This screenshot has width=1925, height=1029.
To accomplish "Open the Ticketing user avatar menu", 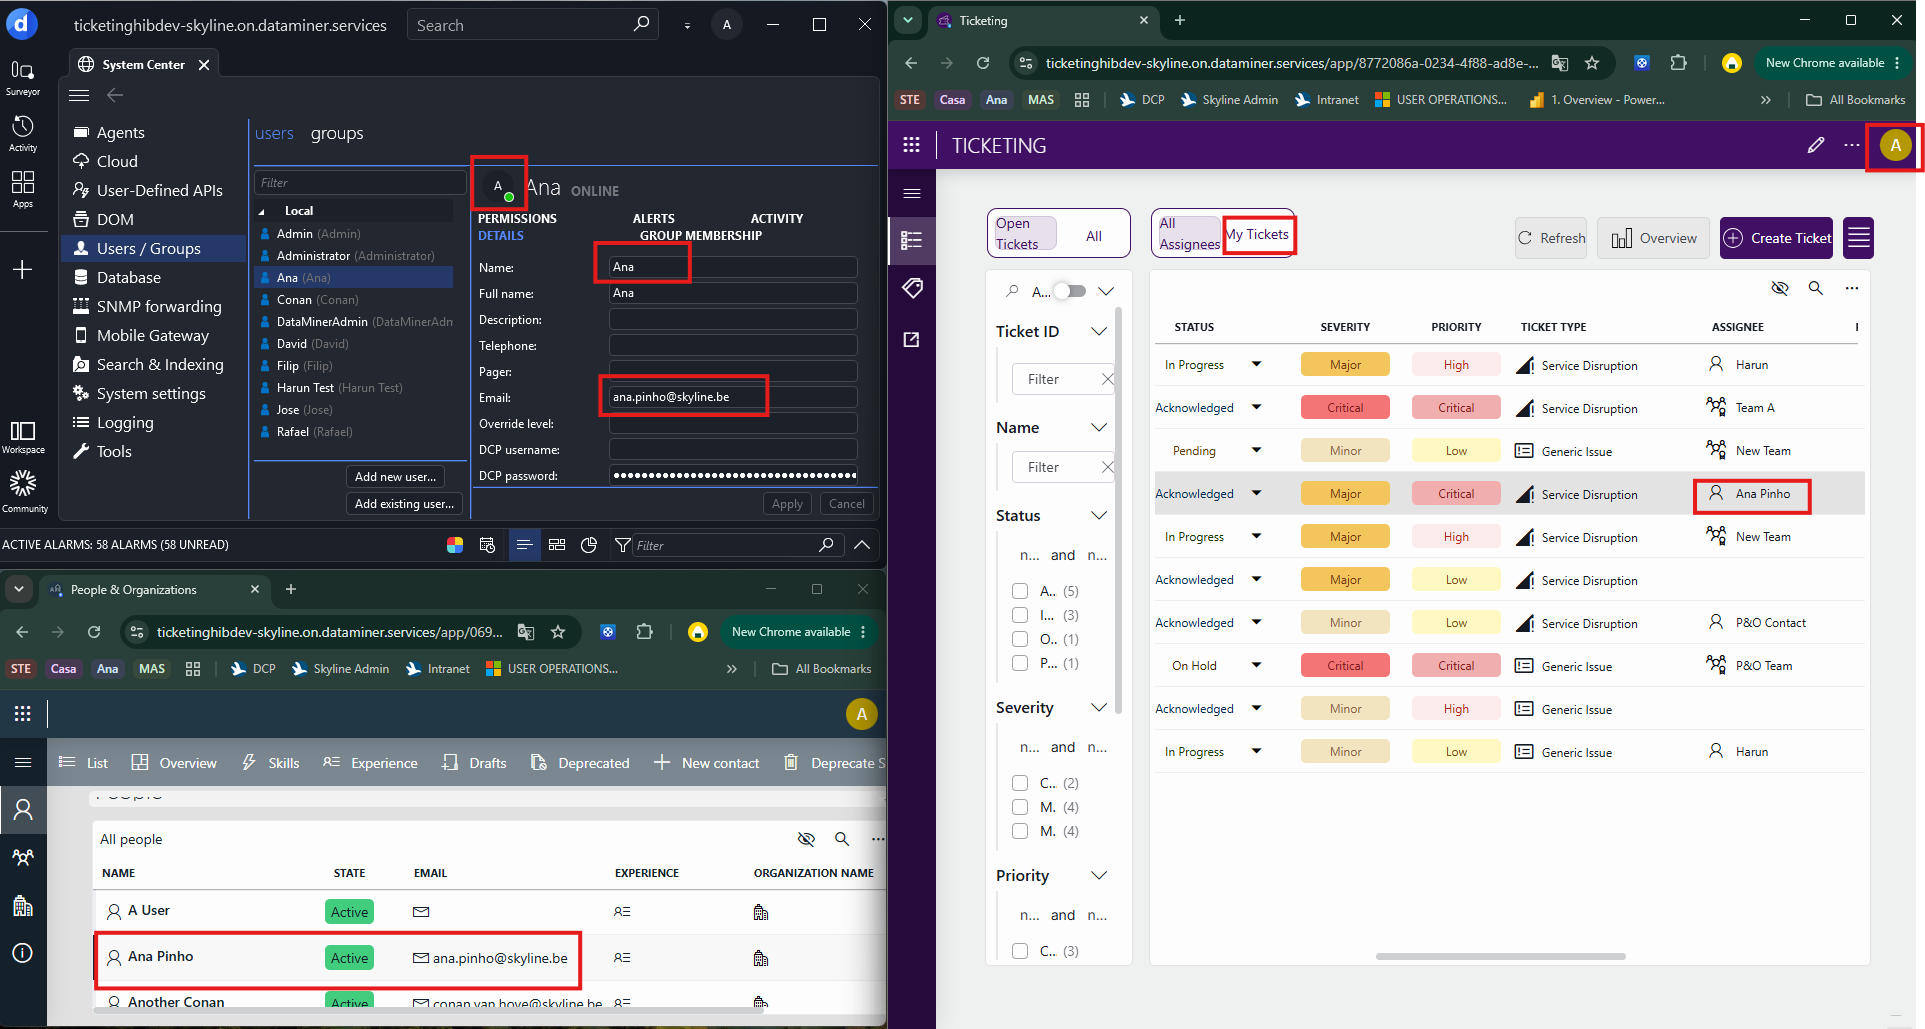I will [1895, 145].
